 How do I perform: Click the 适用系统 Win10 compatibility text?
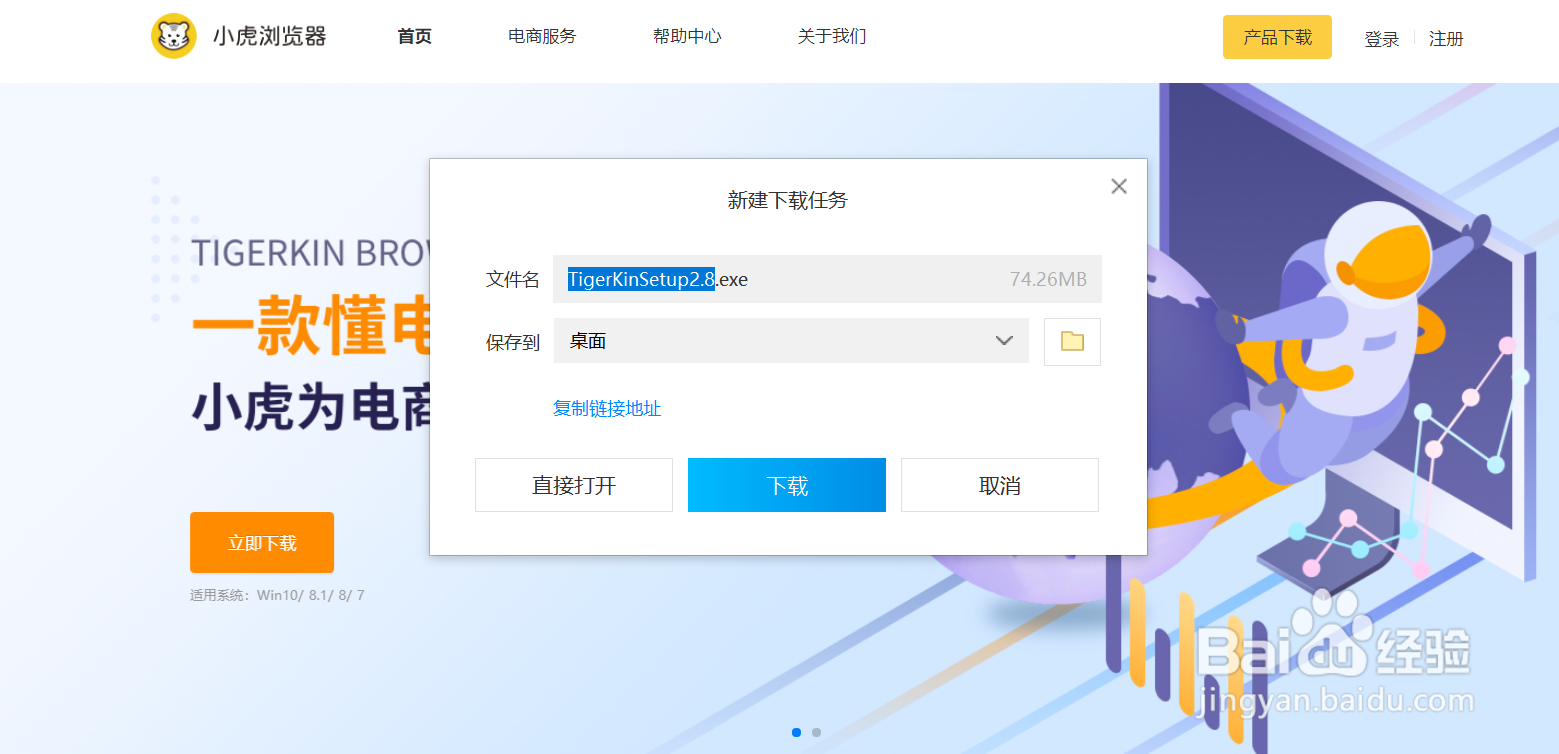(277, 595)
